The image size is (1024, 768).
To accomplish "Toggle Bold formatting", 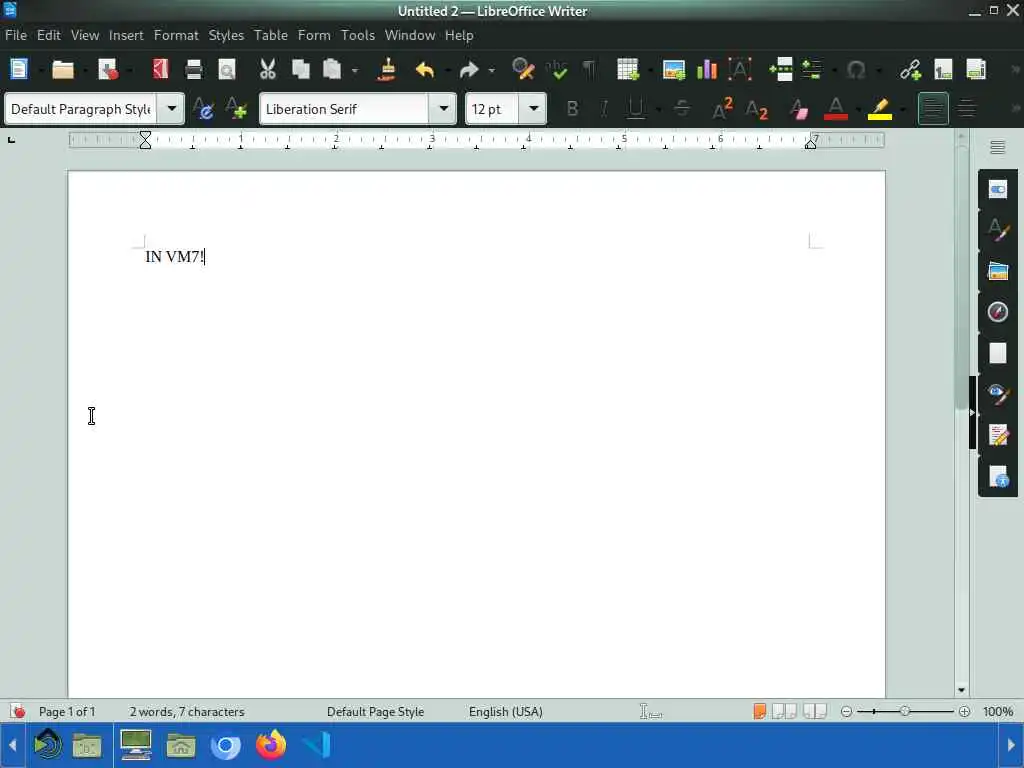I will coord(572,109).
